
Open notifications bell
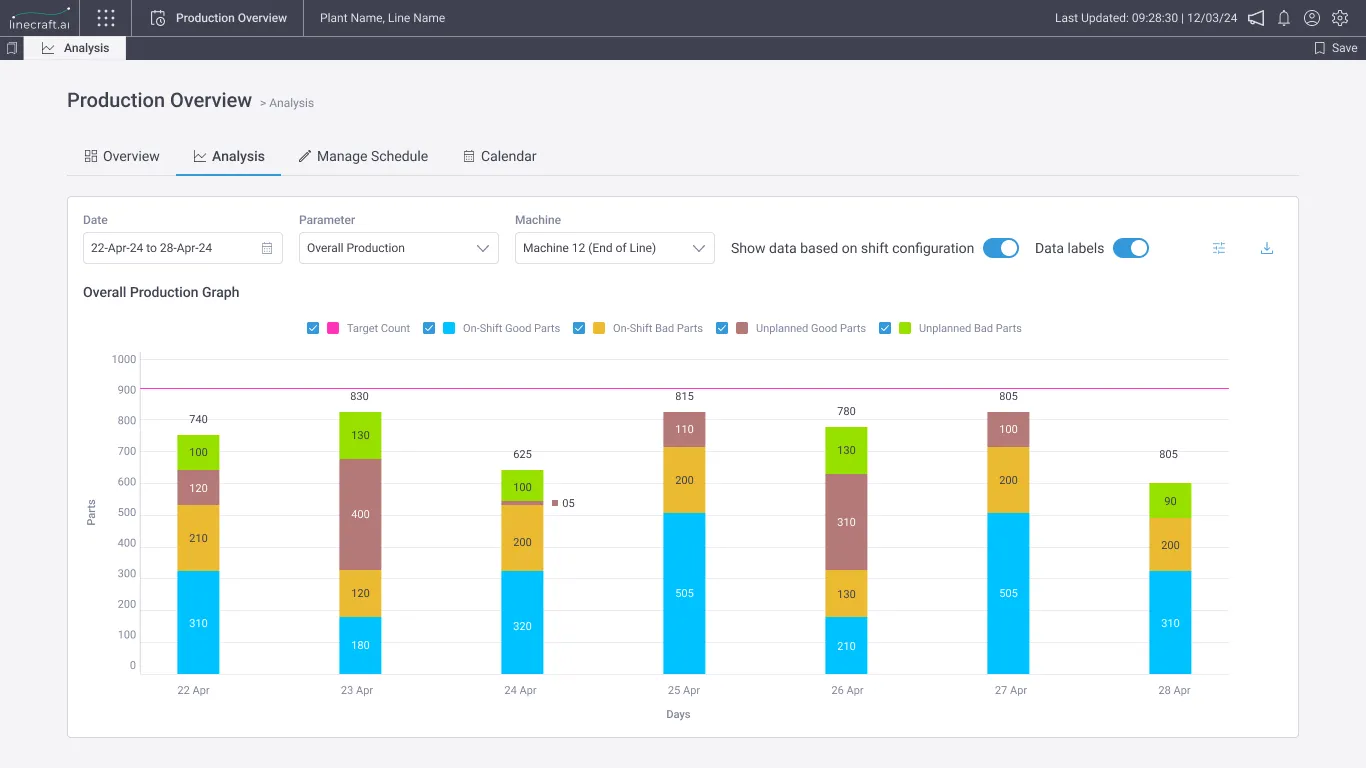[x=1284, y=18]
